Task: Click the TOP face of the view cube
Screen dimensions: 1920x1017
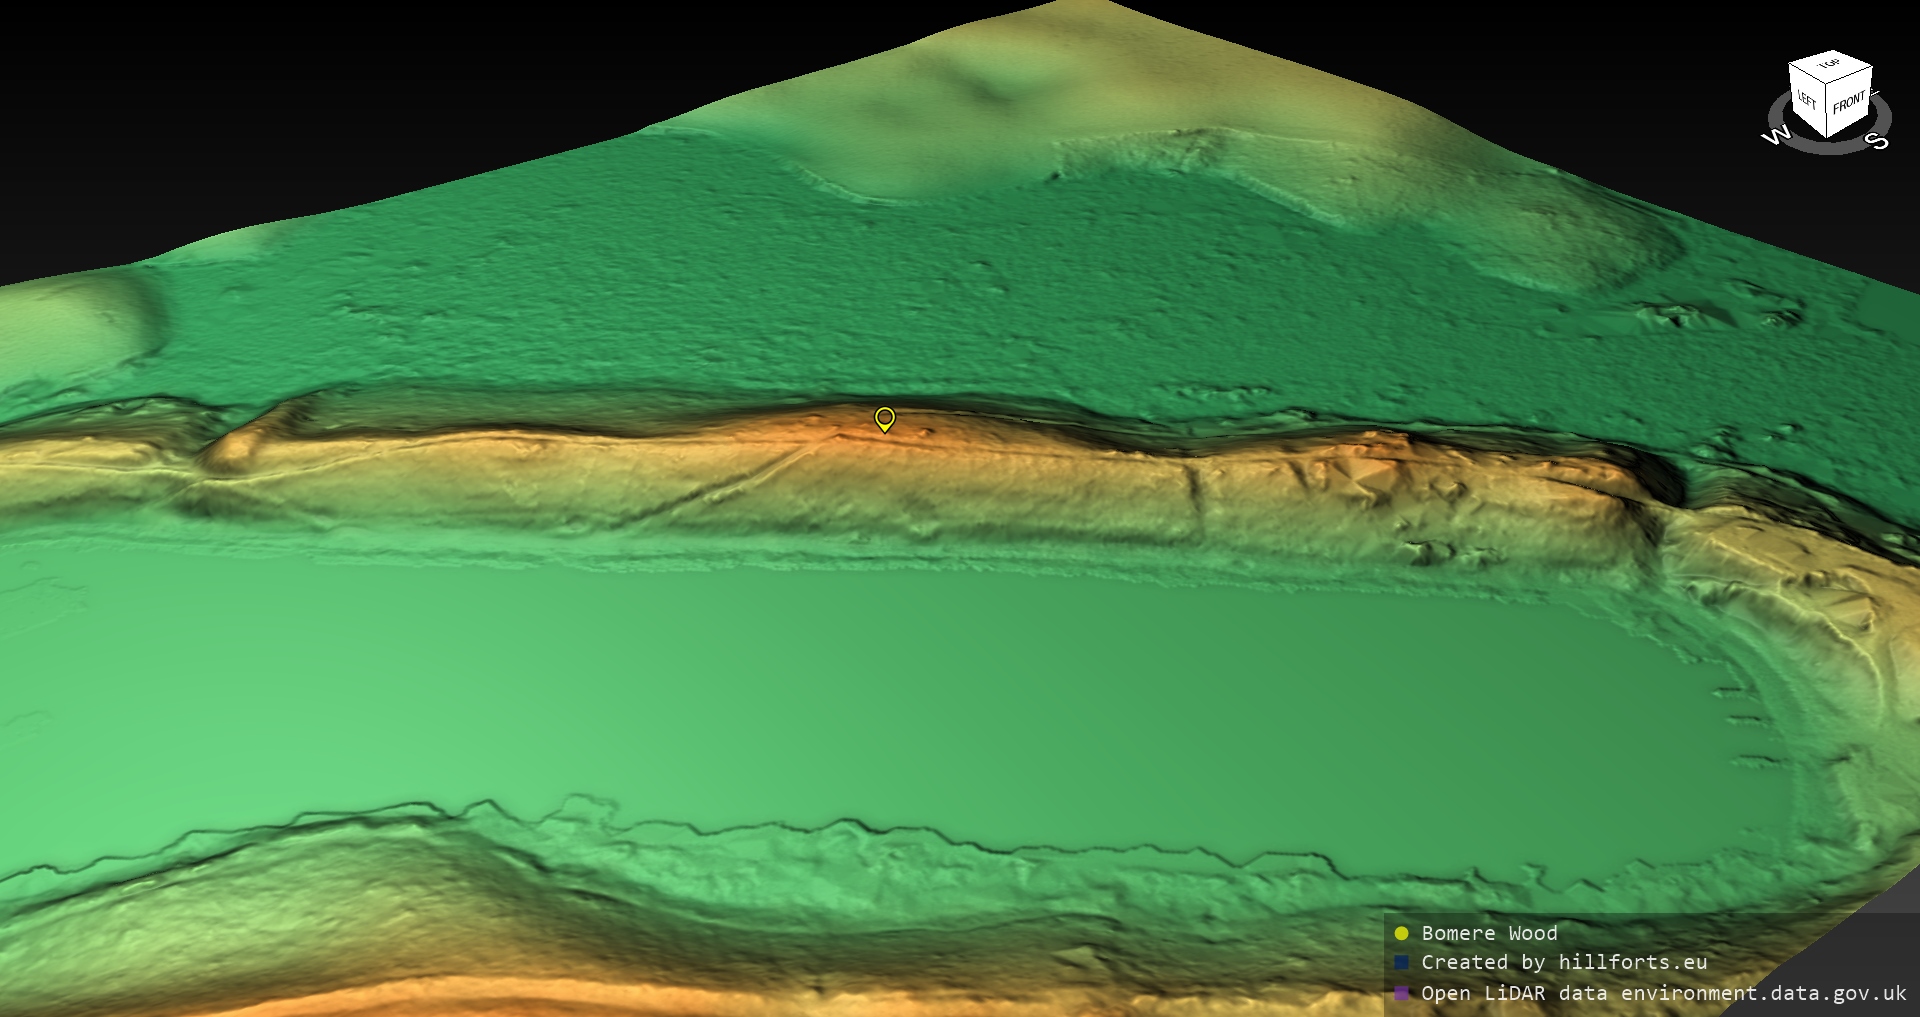Action: (x=1830, y=67)
